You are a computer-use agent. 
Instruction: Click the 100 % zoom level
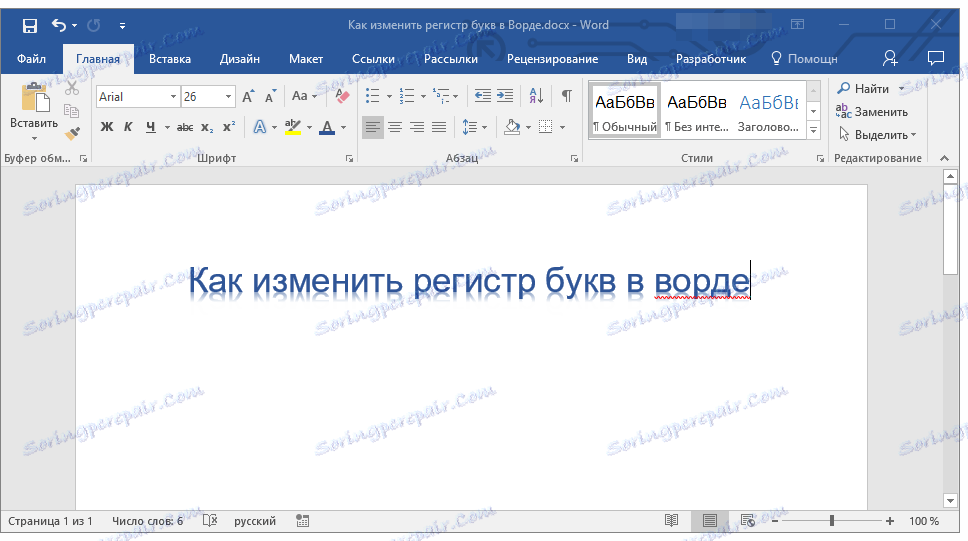[x=924, y=521]
